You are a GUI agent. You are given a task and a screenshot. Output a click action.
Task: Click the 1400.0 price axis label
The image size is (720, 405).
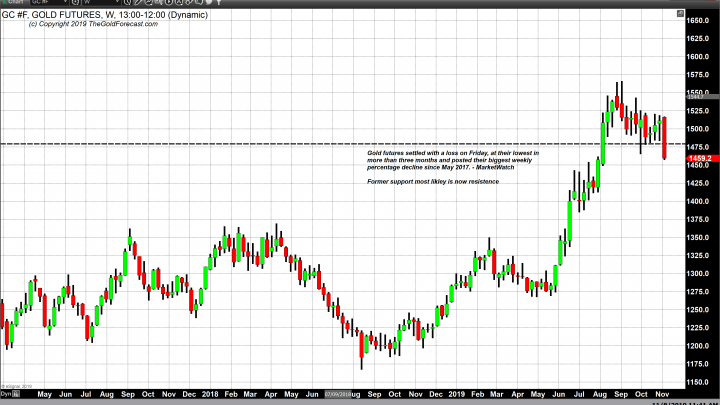click(698, 201)
